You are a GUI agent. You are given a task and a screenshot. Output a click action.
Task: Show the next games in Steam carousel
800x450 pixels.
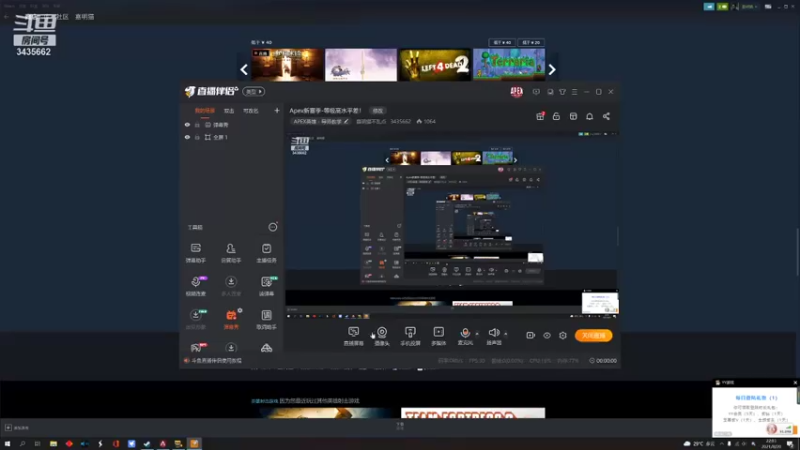point(552,69)
